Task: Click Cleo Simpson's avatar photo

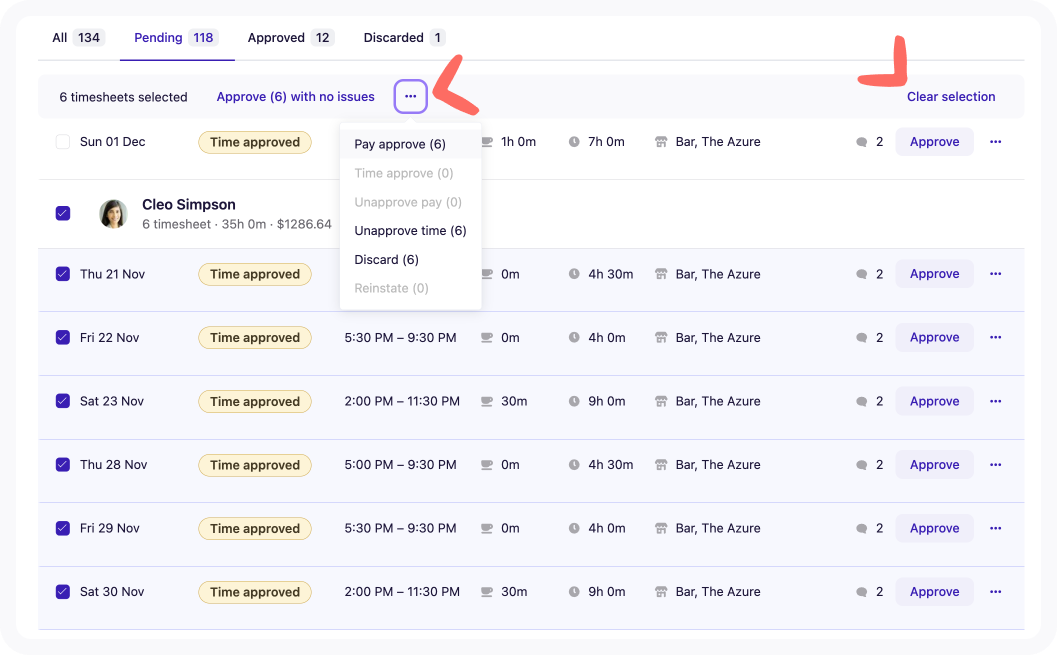Action: pos(113,214)
